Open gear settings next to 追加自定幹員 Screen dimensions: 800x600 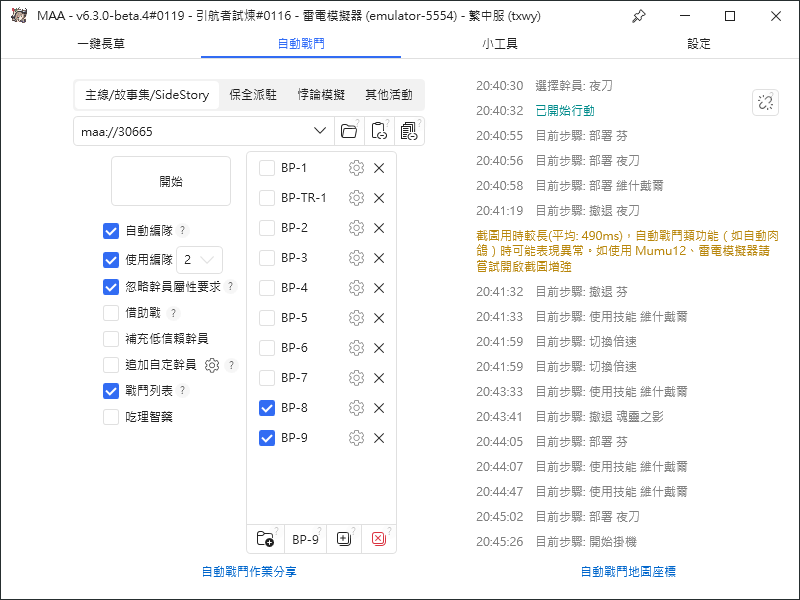coord(212,365)
